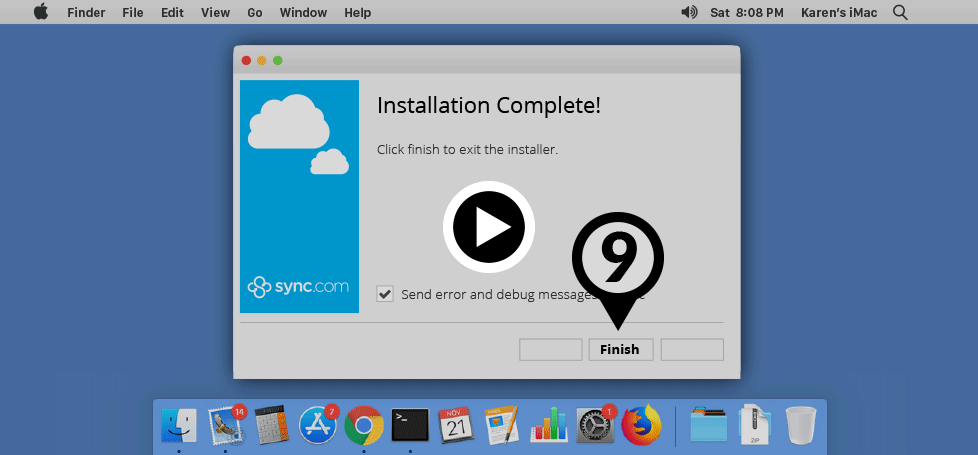Open the App Store dock icon
The height and width of the screenshot is (455, 978).
click(318, 425)
